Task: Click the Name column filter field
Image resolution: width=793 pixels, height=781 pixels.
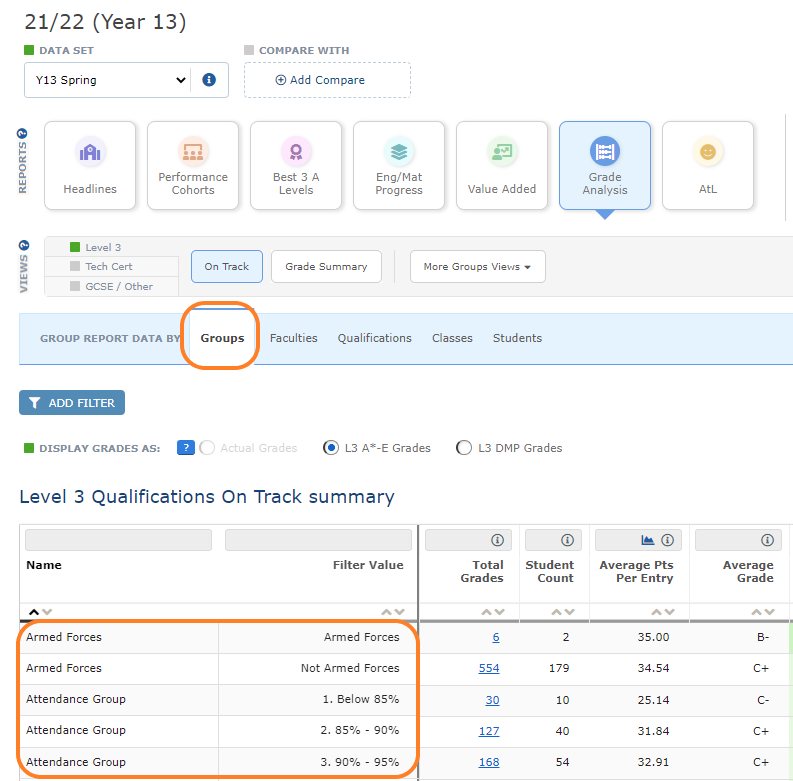Action: coord(119,540)
